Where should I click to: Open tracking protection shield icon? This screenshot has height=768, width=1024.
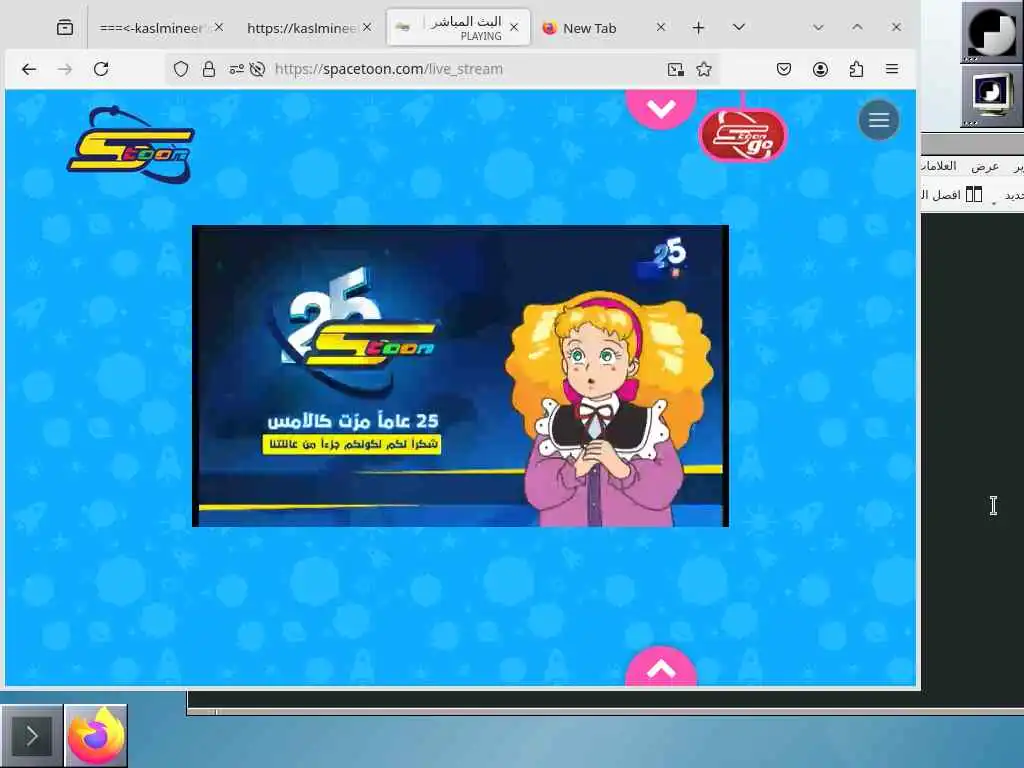[x=181, y=69]
